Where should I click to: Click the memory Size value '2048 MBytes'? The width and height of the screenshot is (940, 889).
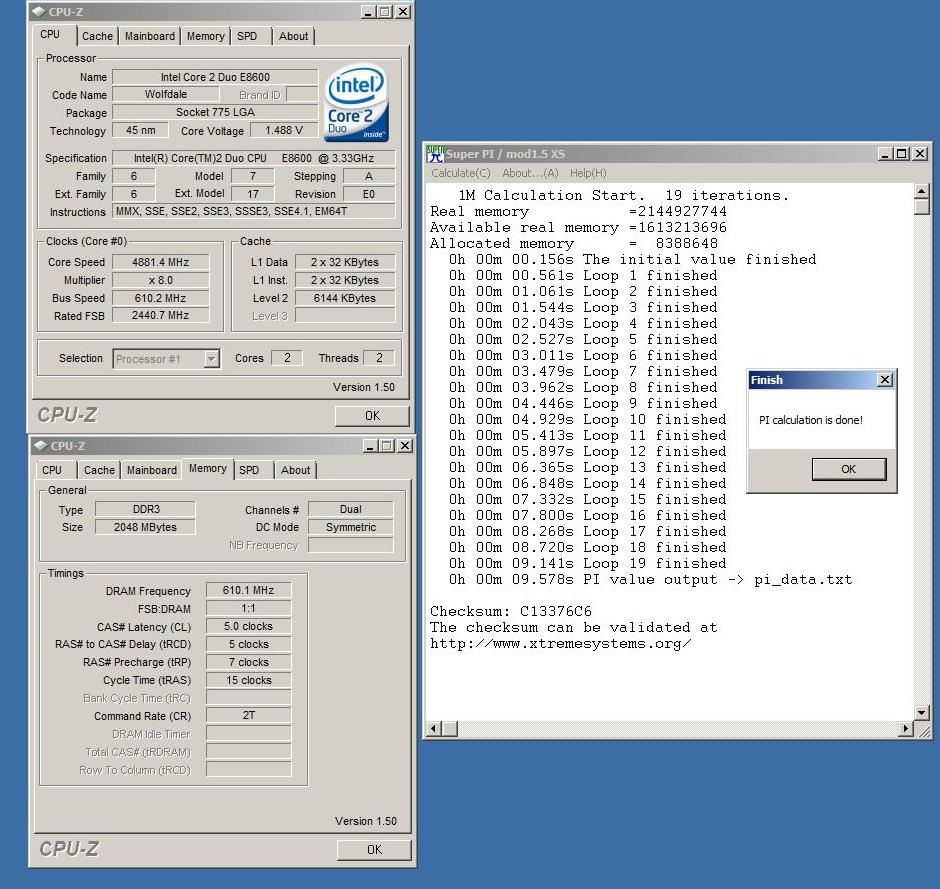point(146,527)
